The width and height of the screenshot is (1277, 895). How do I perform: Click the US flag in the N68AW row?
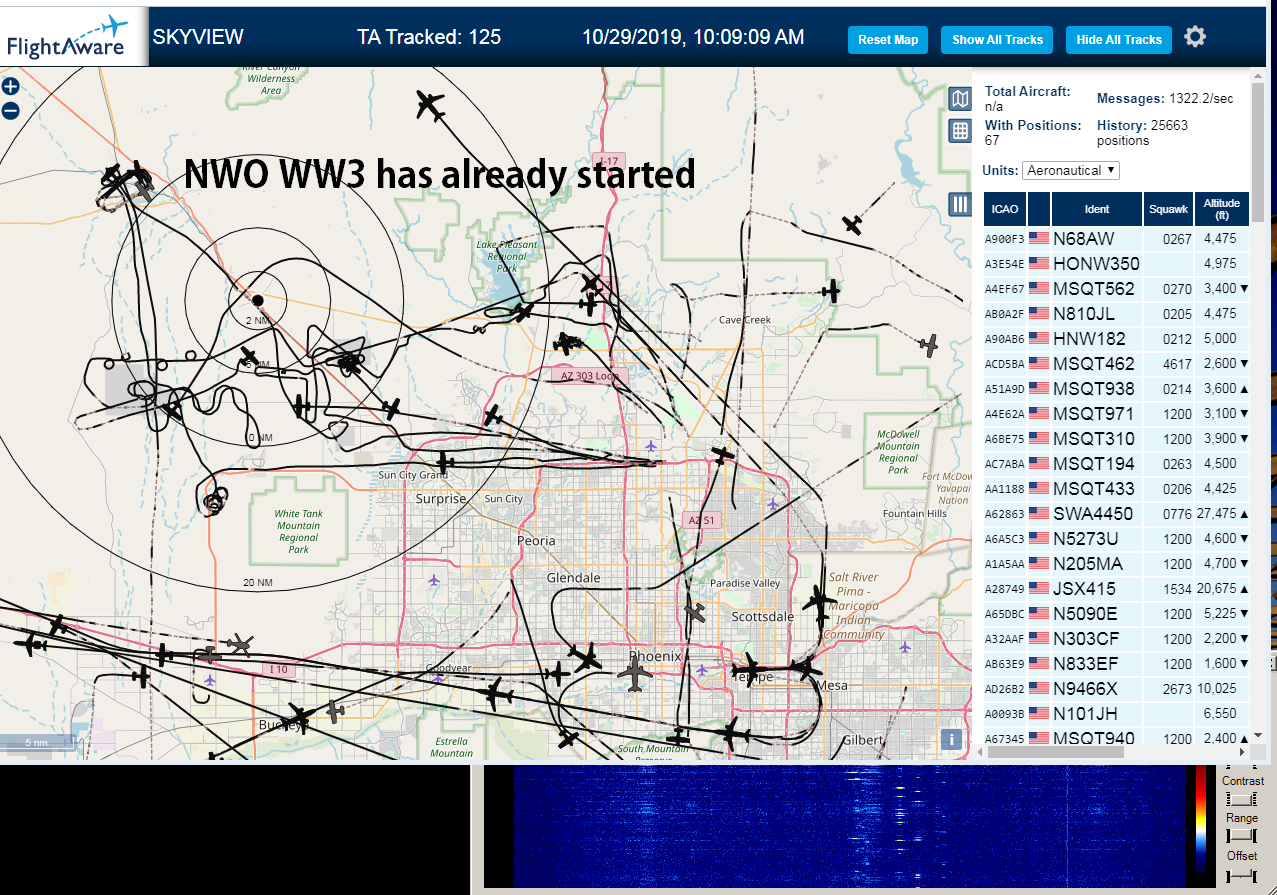coord(1038,239)
